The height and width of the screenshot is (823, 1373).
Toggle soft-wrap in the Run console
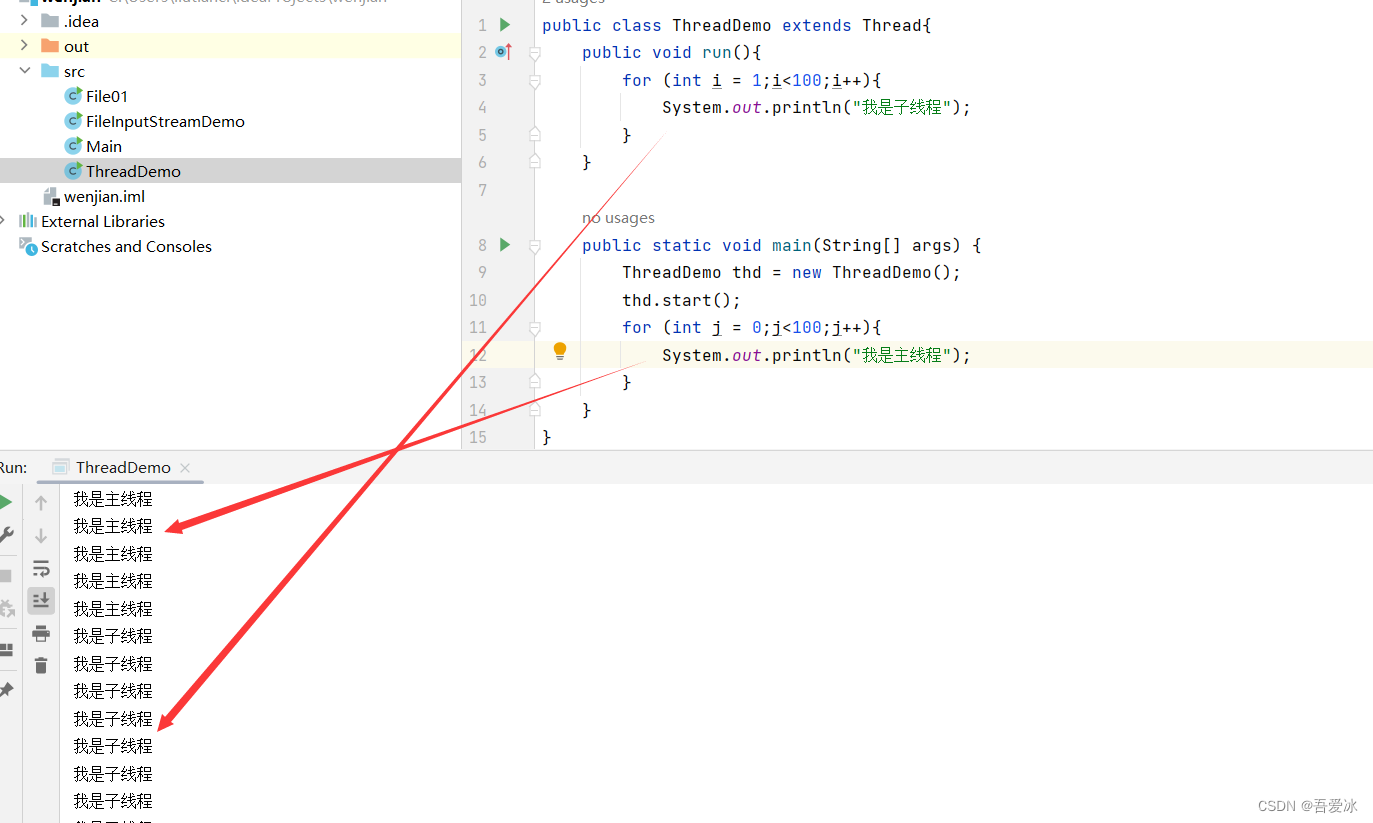pos(41,569)
